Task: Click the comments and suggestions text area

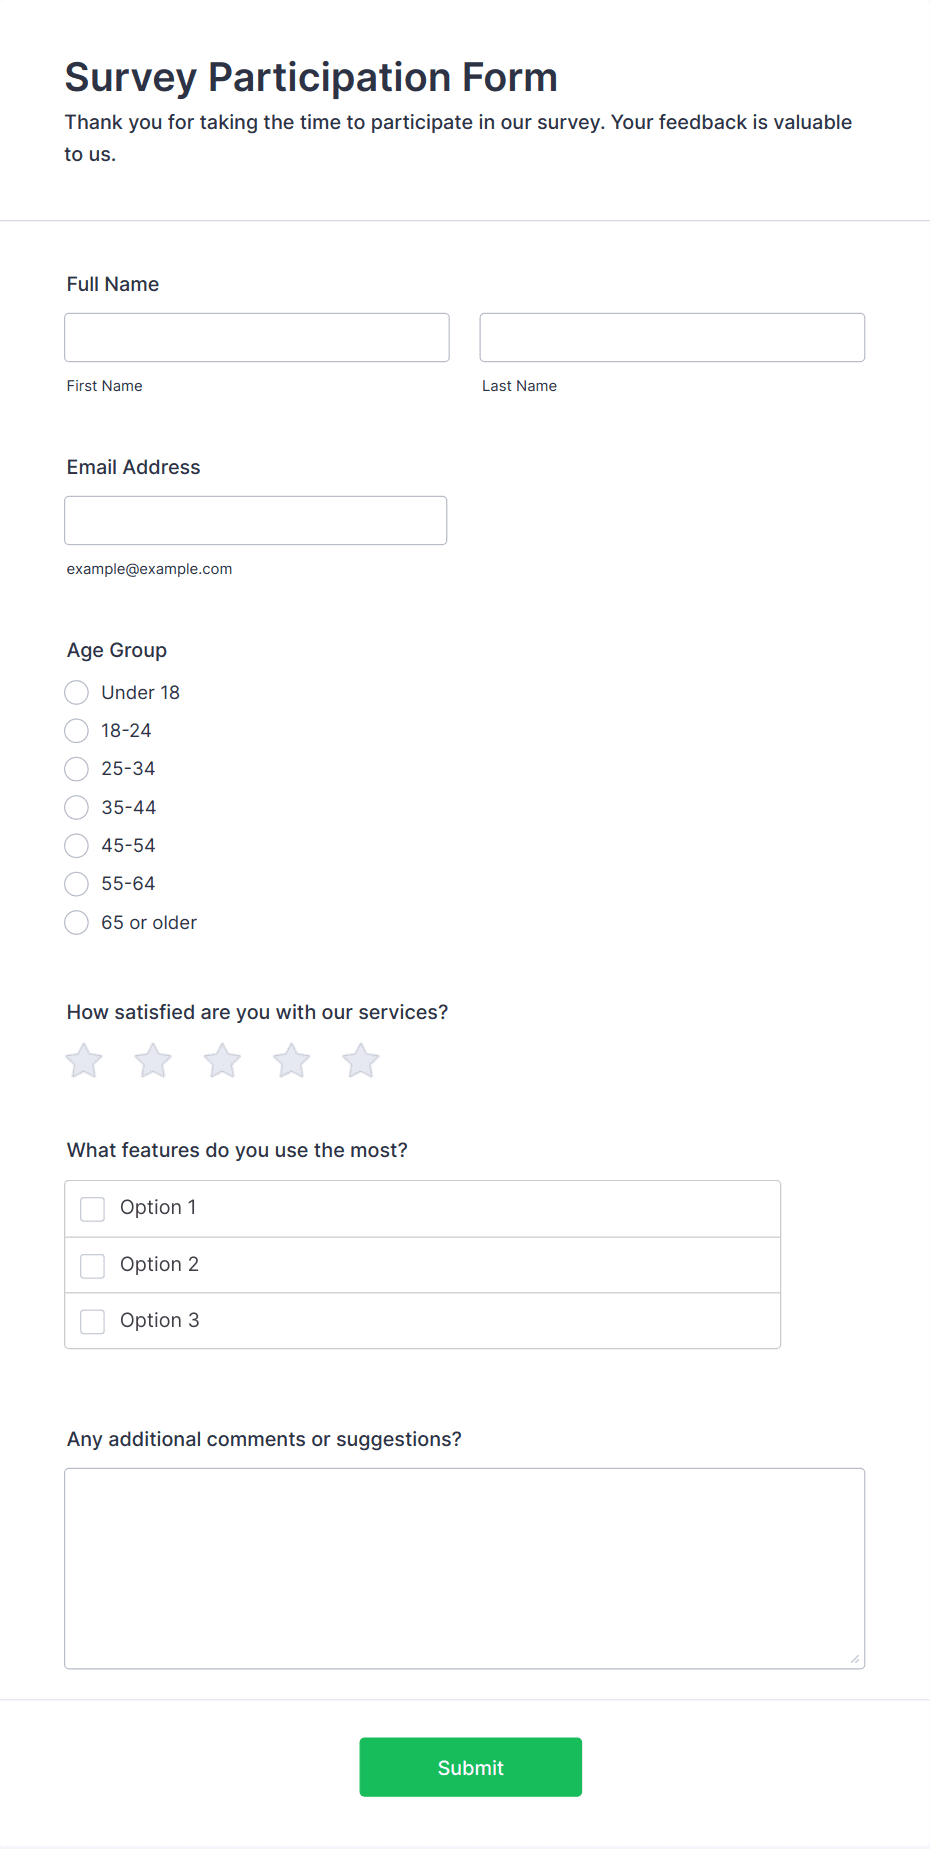Action: 464,1565
